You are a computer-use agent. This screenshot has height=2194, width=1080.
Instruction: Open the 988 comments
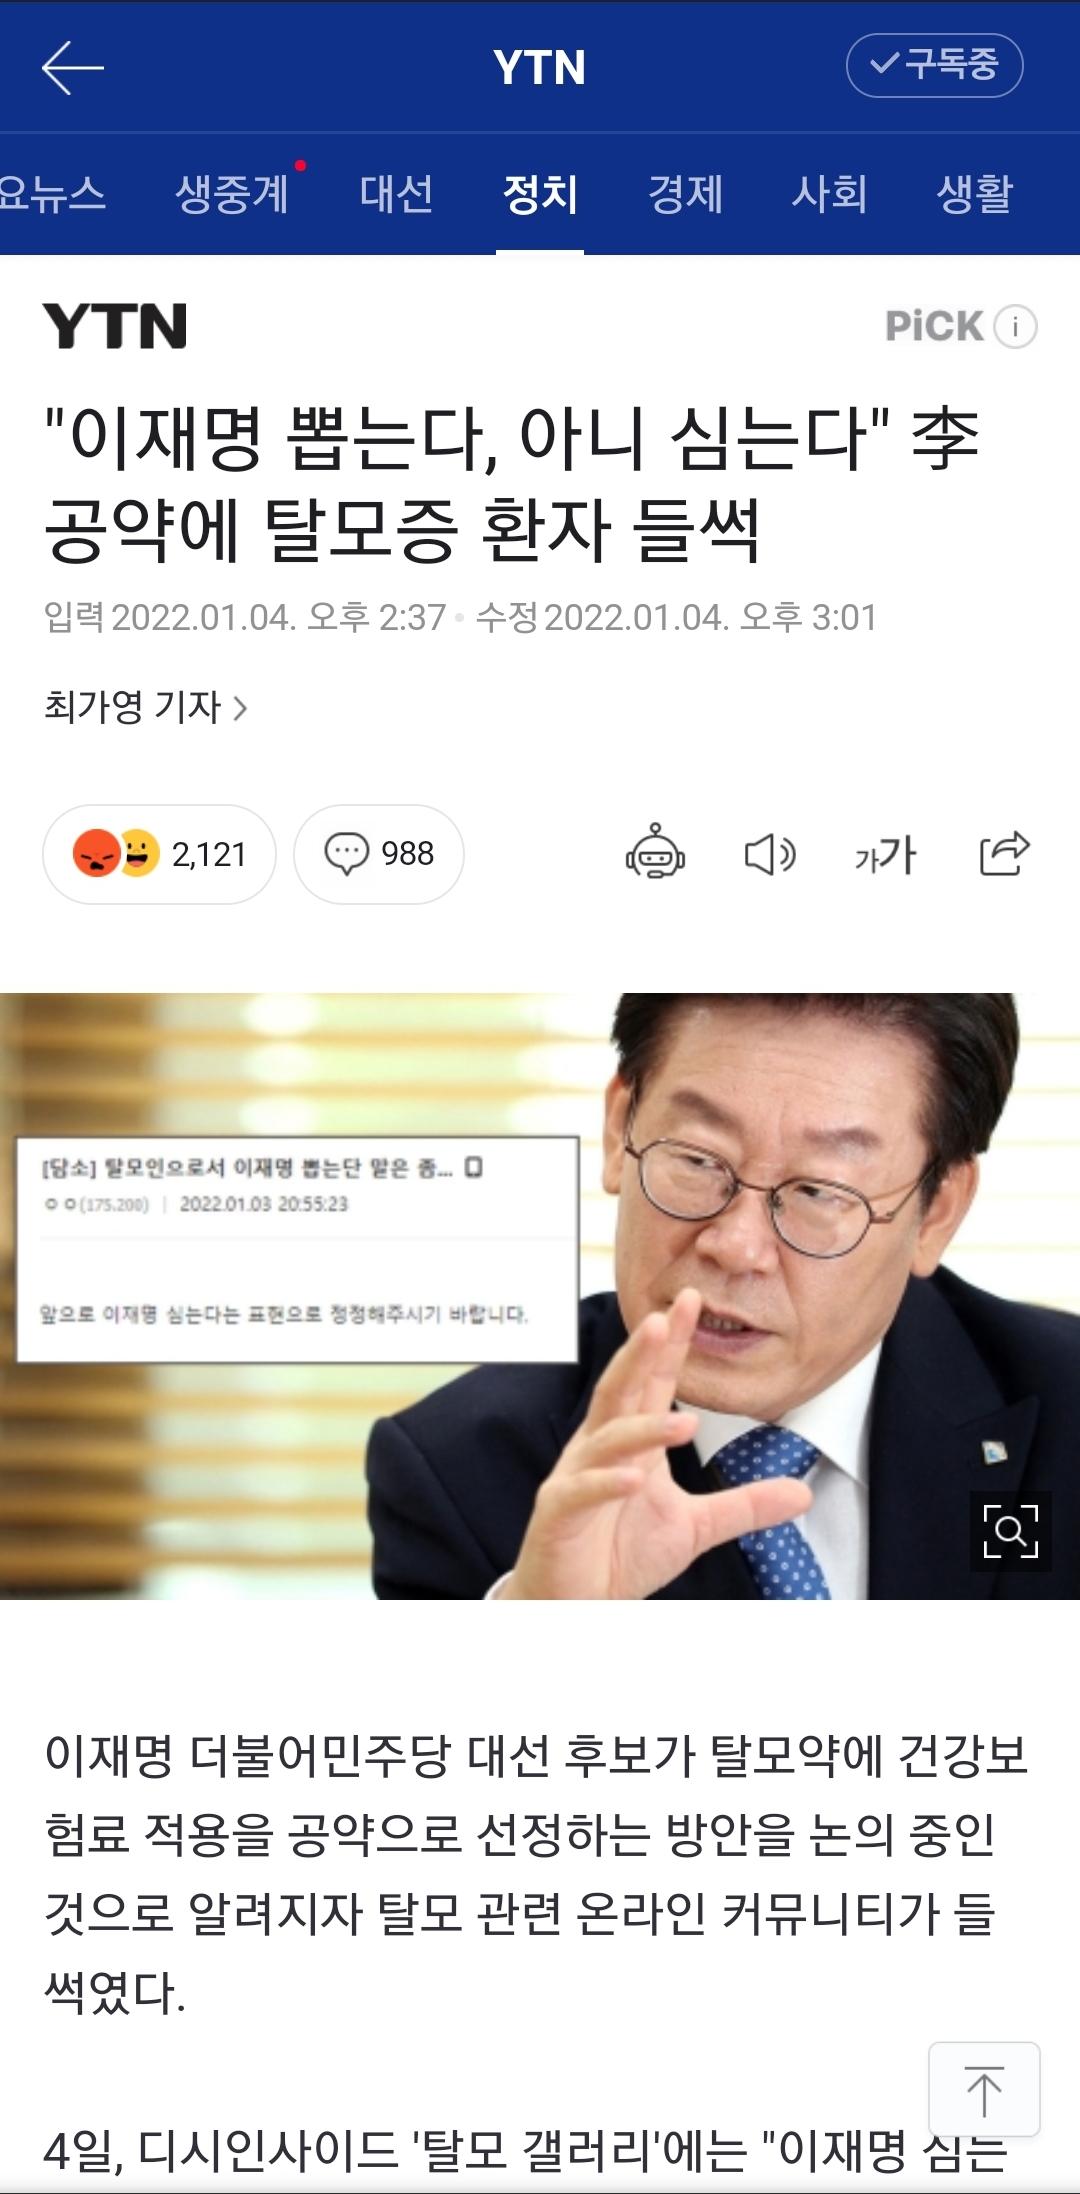(379, 854)
